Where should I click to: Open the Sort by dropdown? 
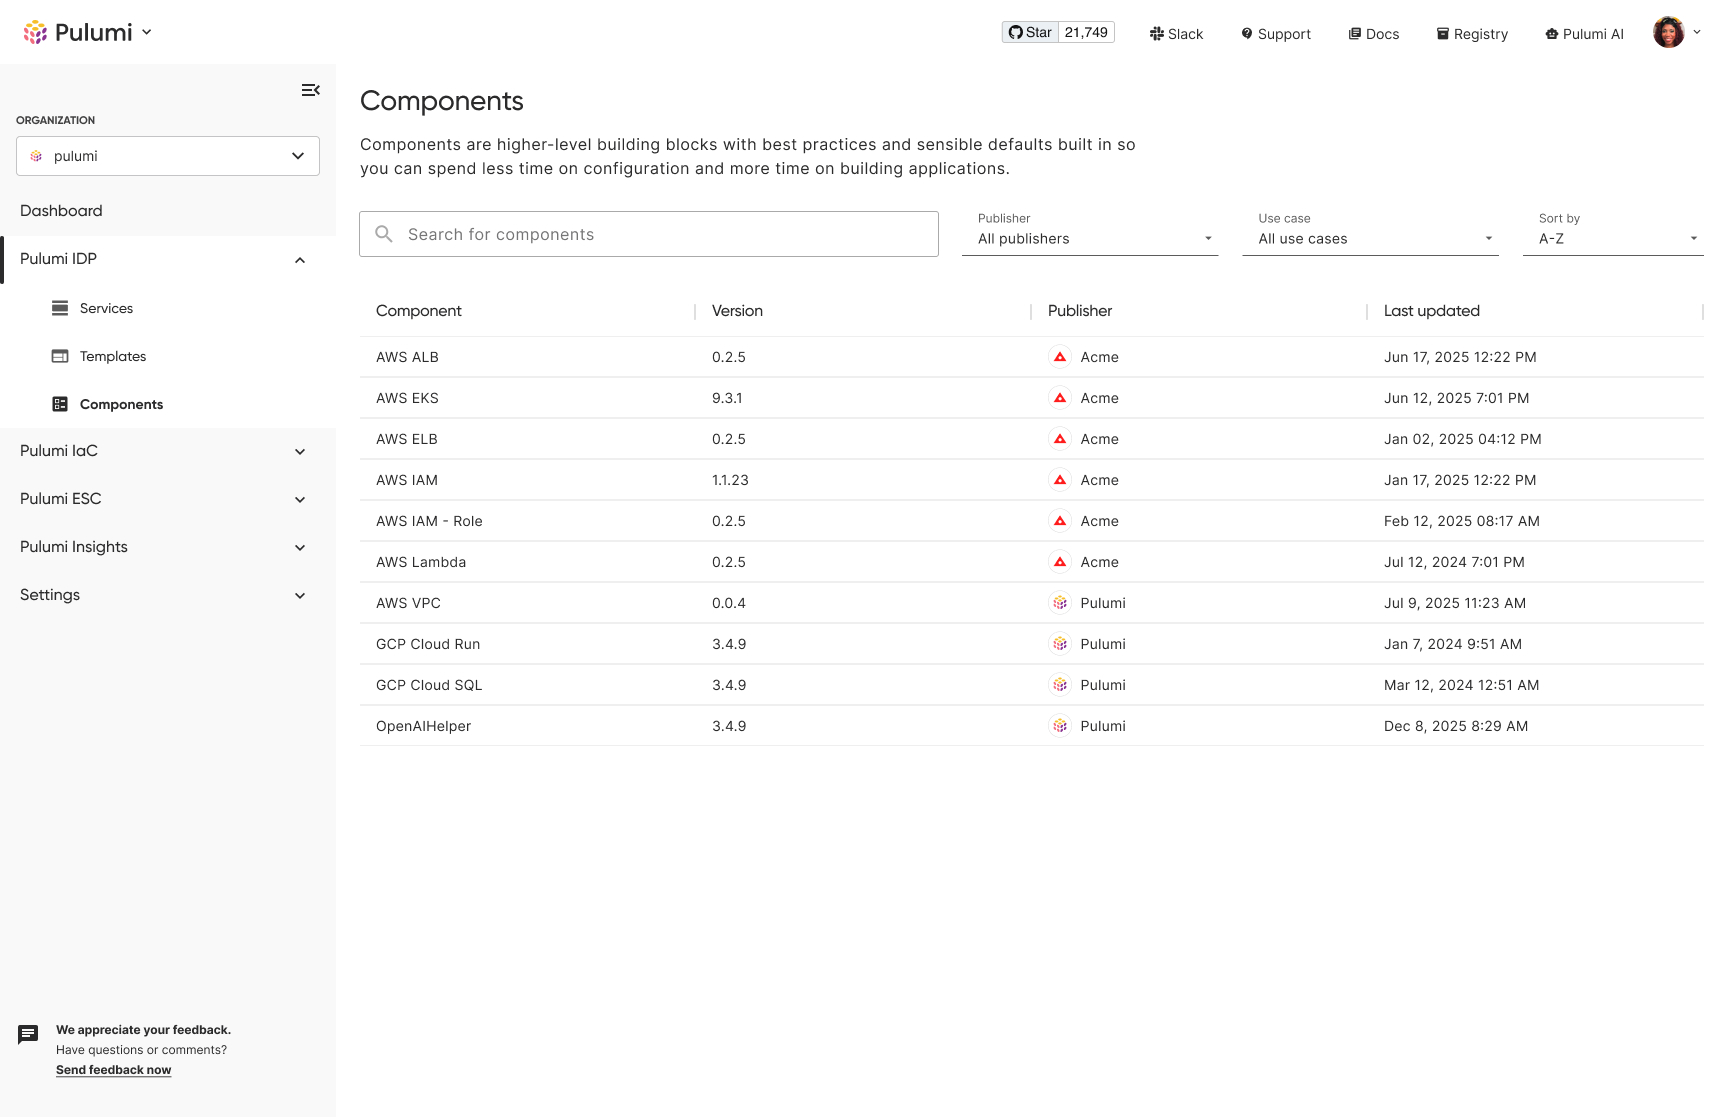pyautogui.click(x=1613, y=234)
